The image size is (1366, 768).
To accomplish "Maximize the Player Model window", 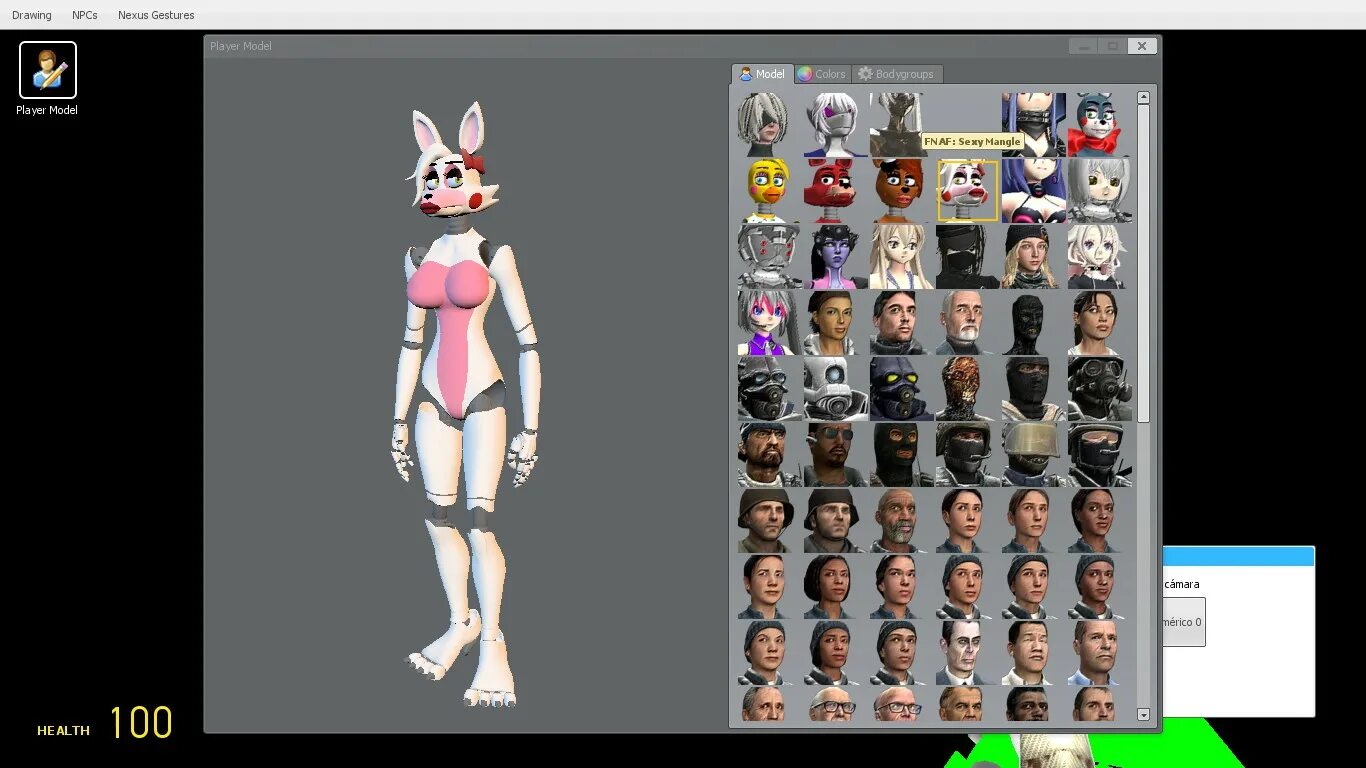I will tap(1112, 46).
